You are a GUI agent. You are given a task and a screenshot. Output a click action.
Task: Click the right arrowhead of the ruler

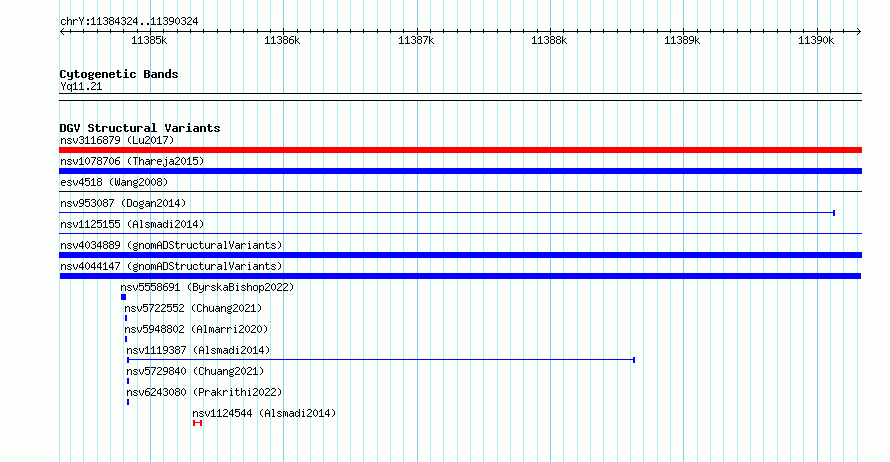(x=859, y=32)
